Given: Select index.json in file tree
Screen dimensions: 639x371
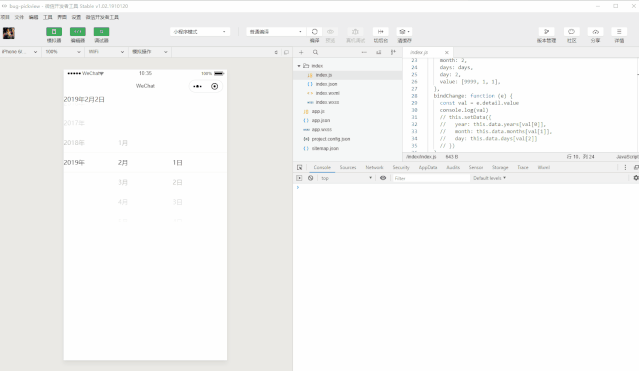Looking at the screenshot, I should [348, 84].
